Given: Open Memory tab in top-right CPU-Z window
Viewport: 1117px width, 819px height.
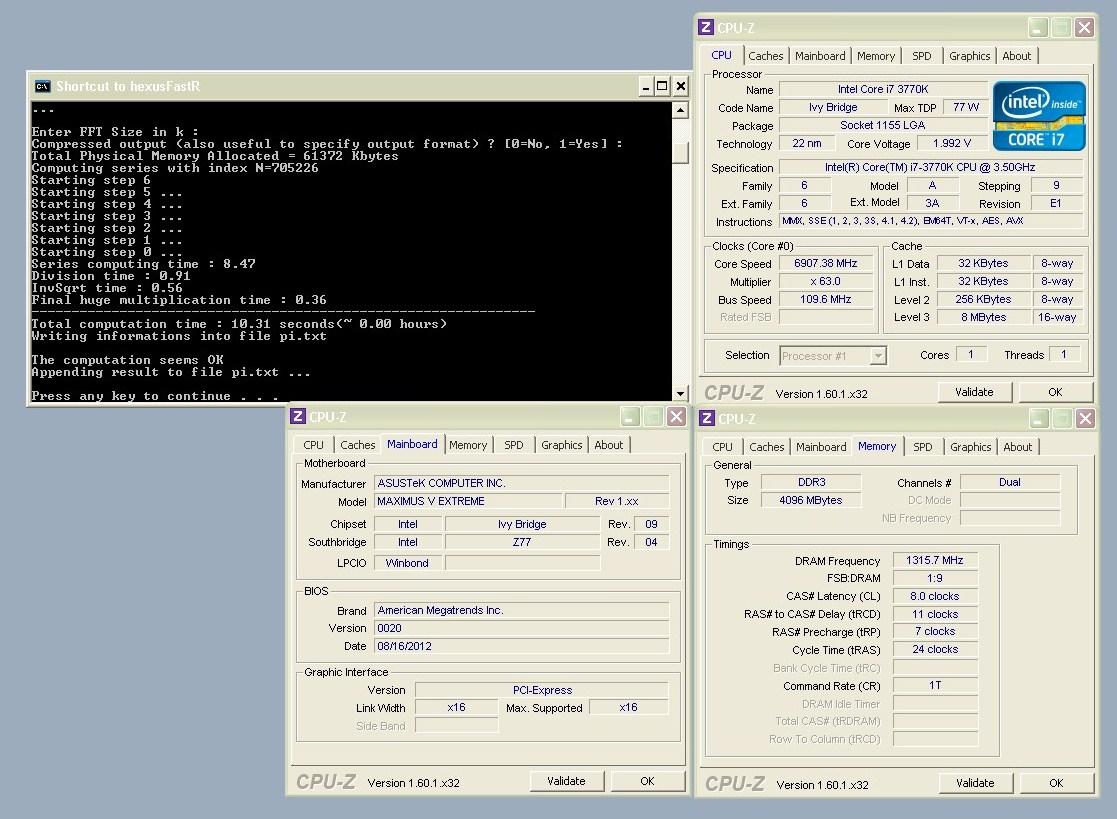Looking at the screenshot, I should pyautogui.click(x=876, y=56).
